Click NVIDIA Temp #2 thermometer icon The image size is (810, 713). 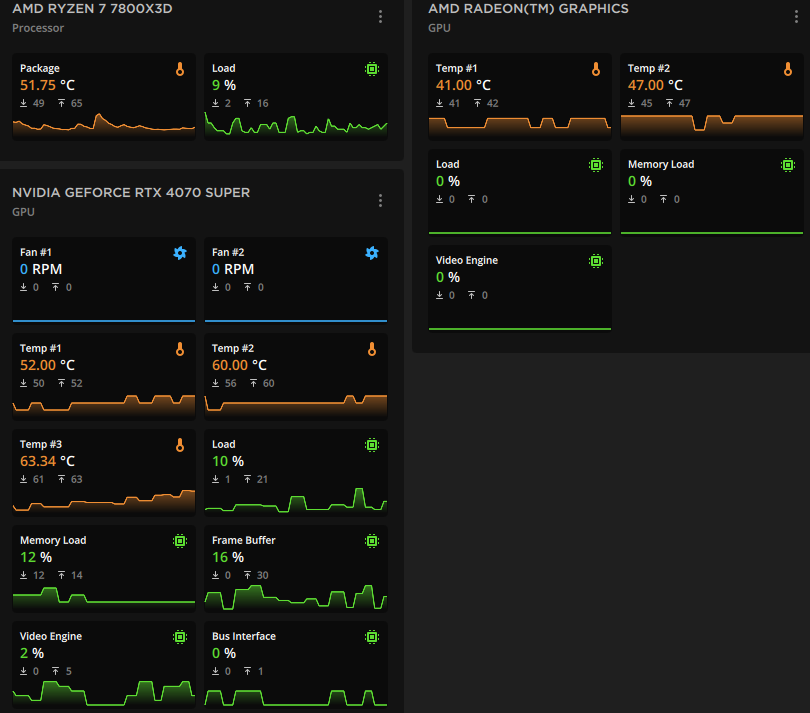pyautogui.click(x=372, y=349)
